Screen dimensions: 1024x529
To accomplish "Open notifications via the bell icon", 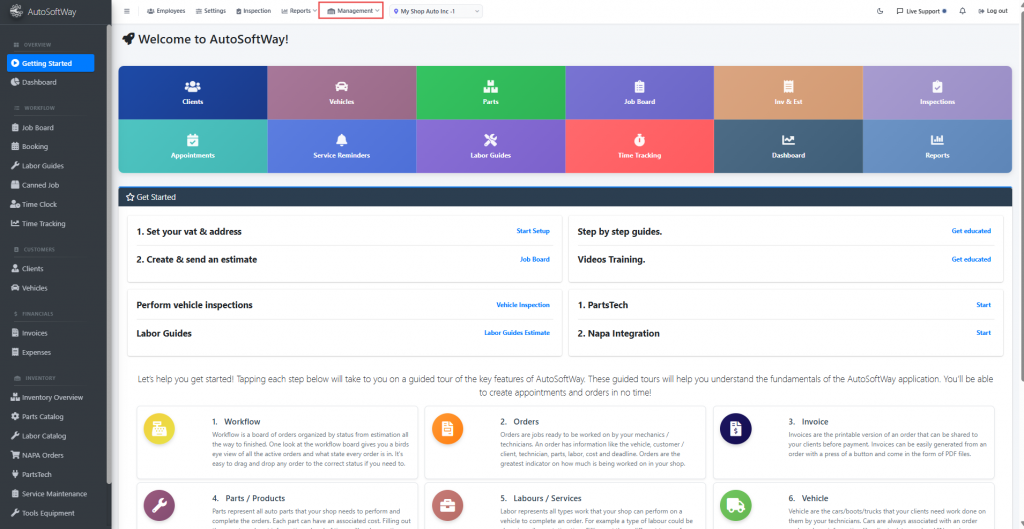I will click(962, 11).
